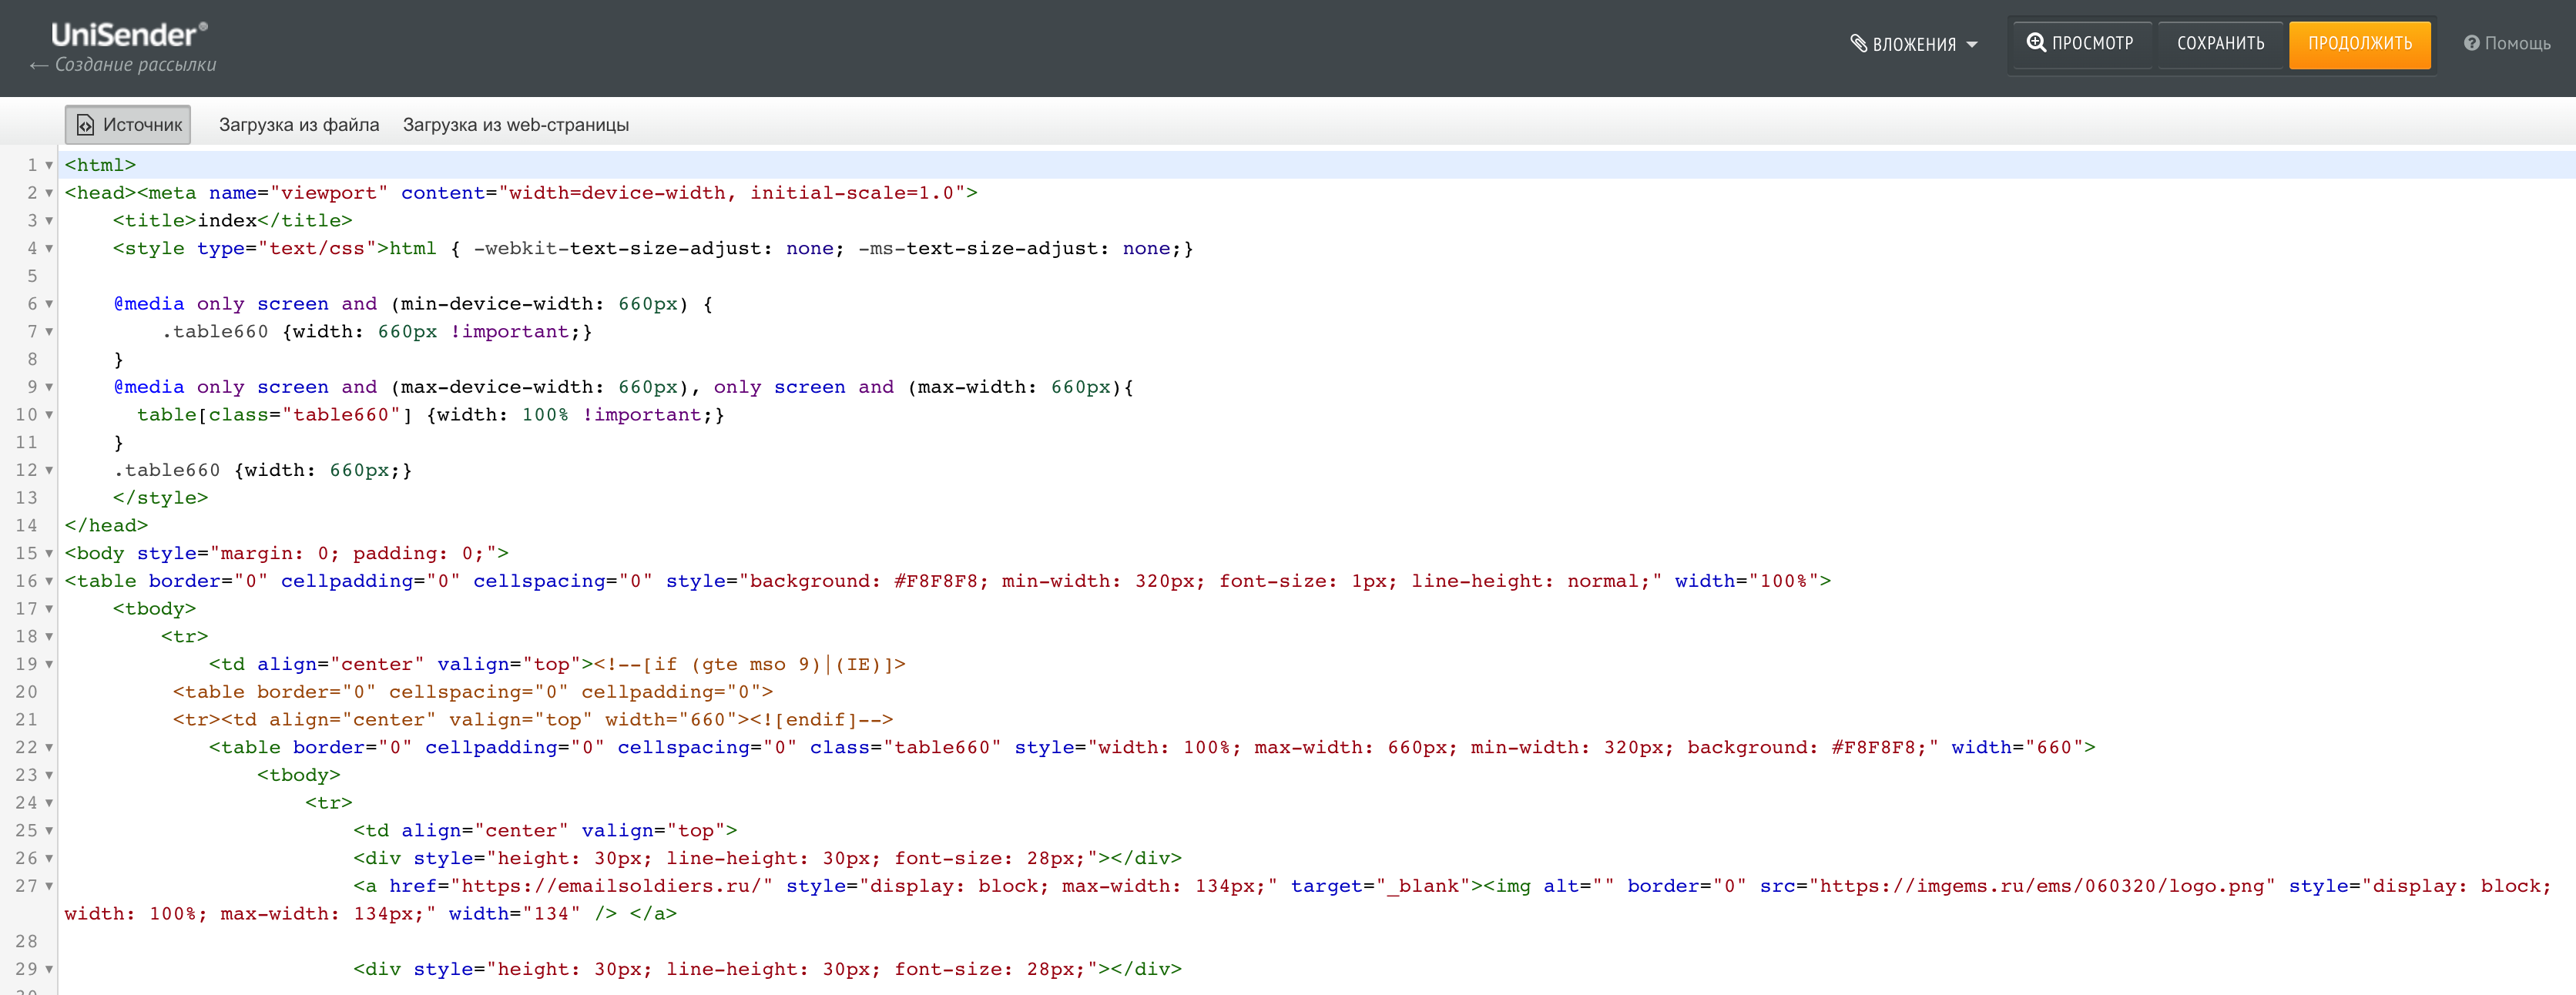The image size is (2576, 995).
Task: Collapse the div fold arrow on line 29
Action: [49, 969]
